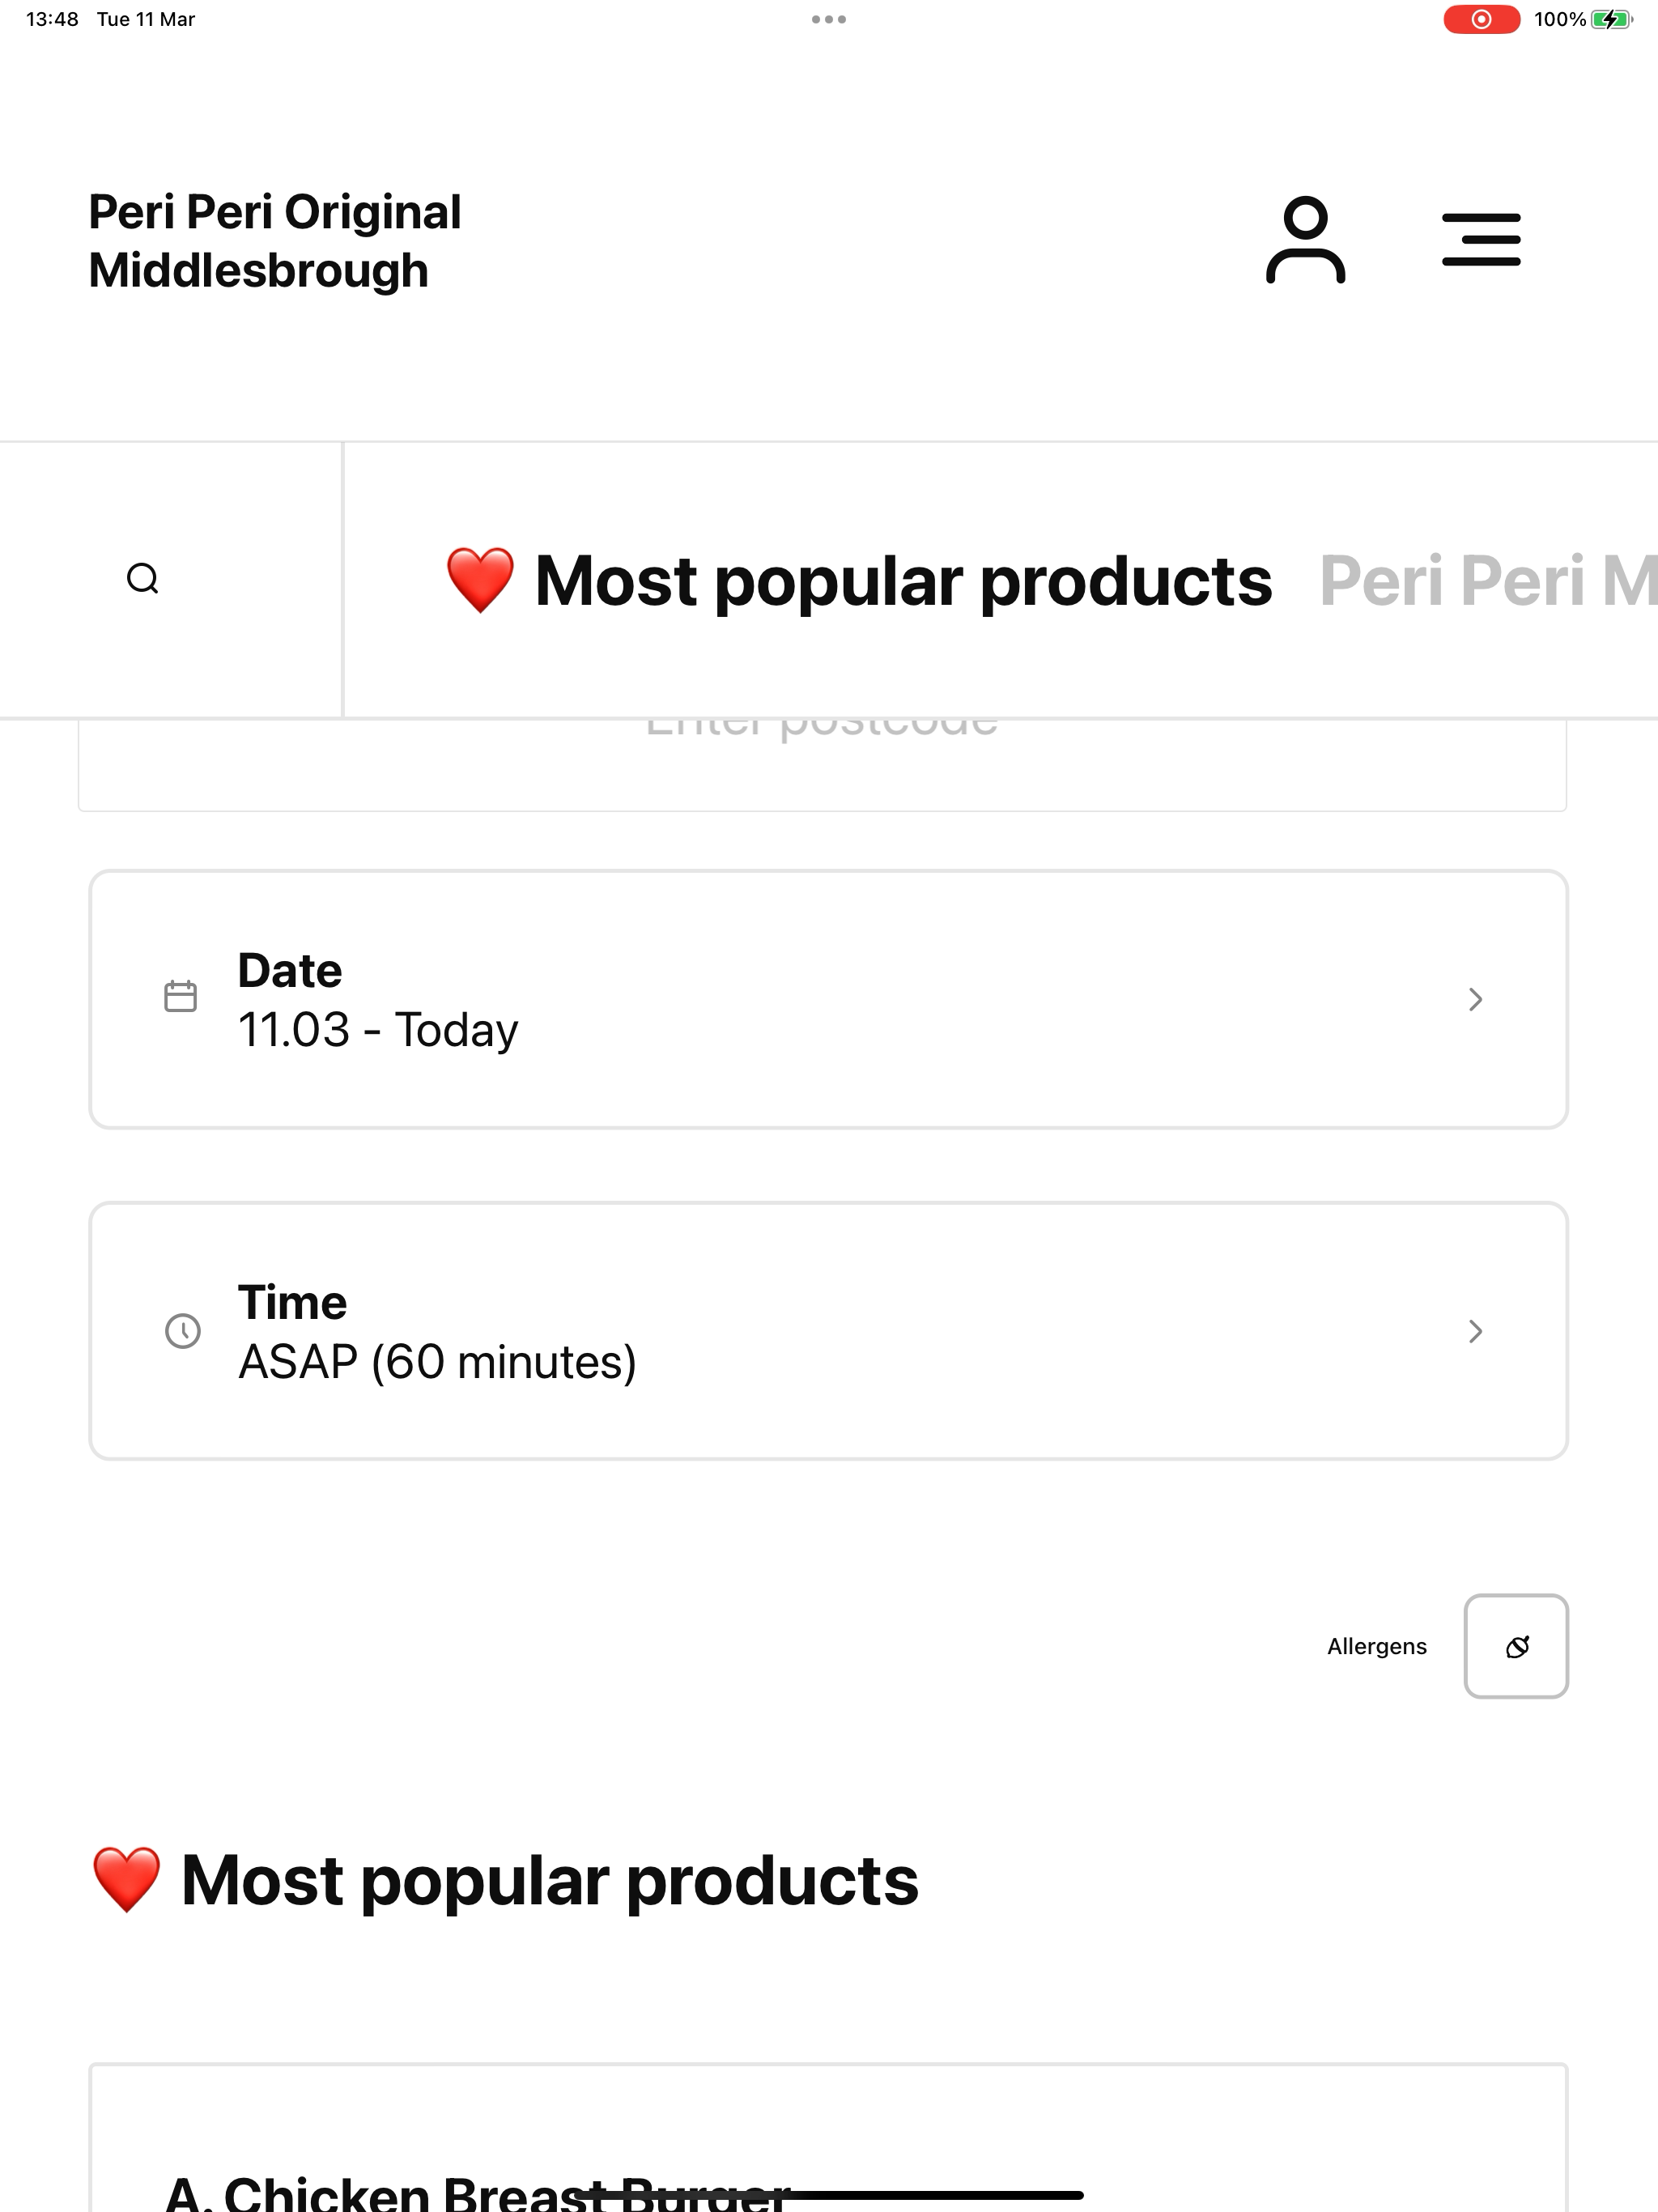This screenshot has width=1658, height=2212.
Task: Expand the Time selector chevron
Action: (x=1475, y=1331)
